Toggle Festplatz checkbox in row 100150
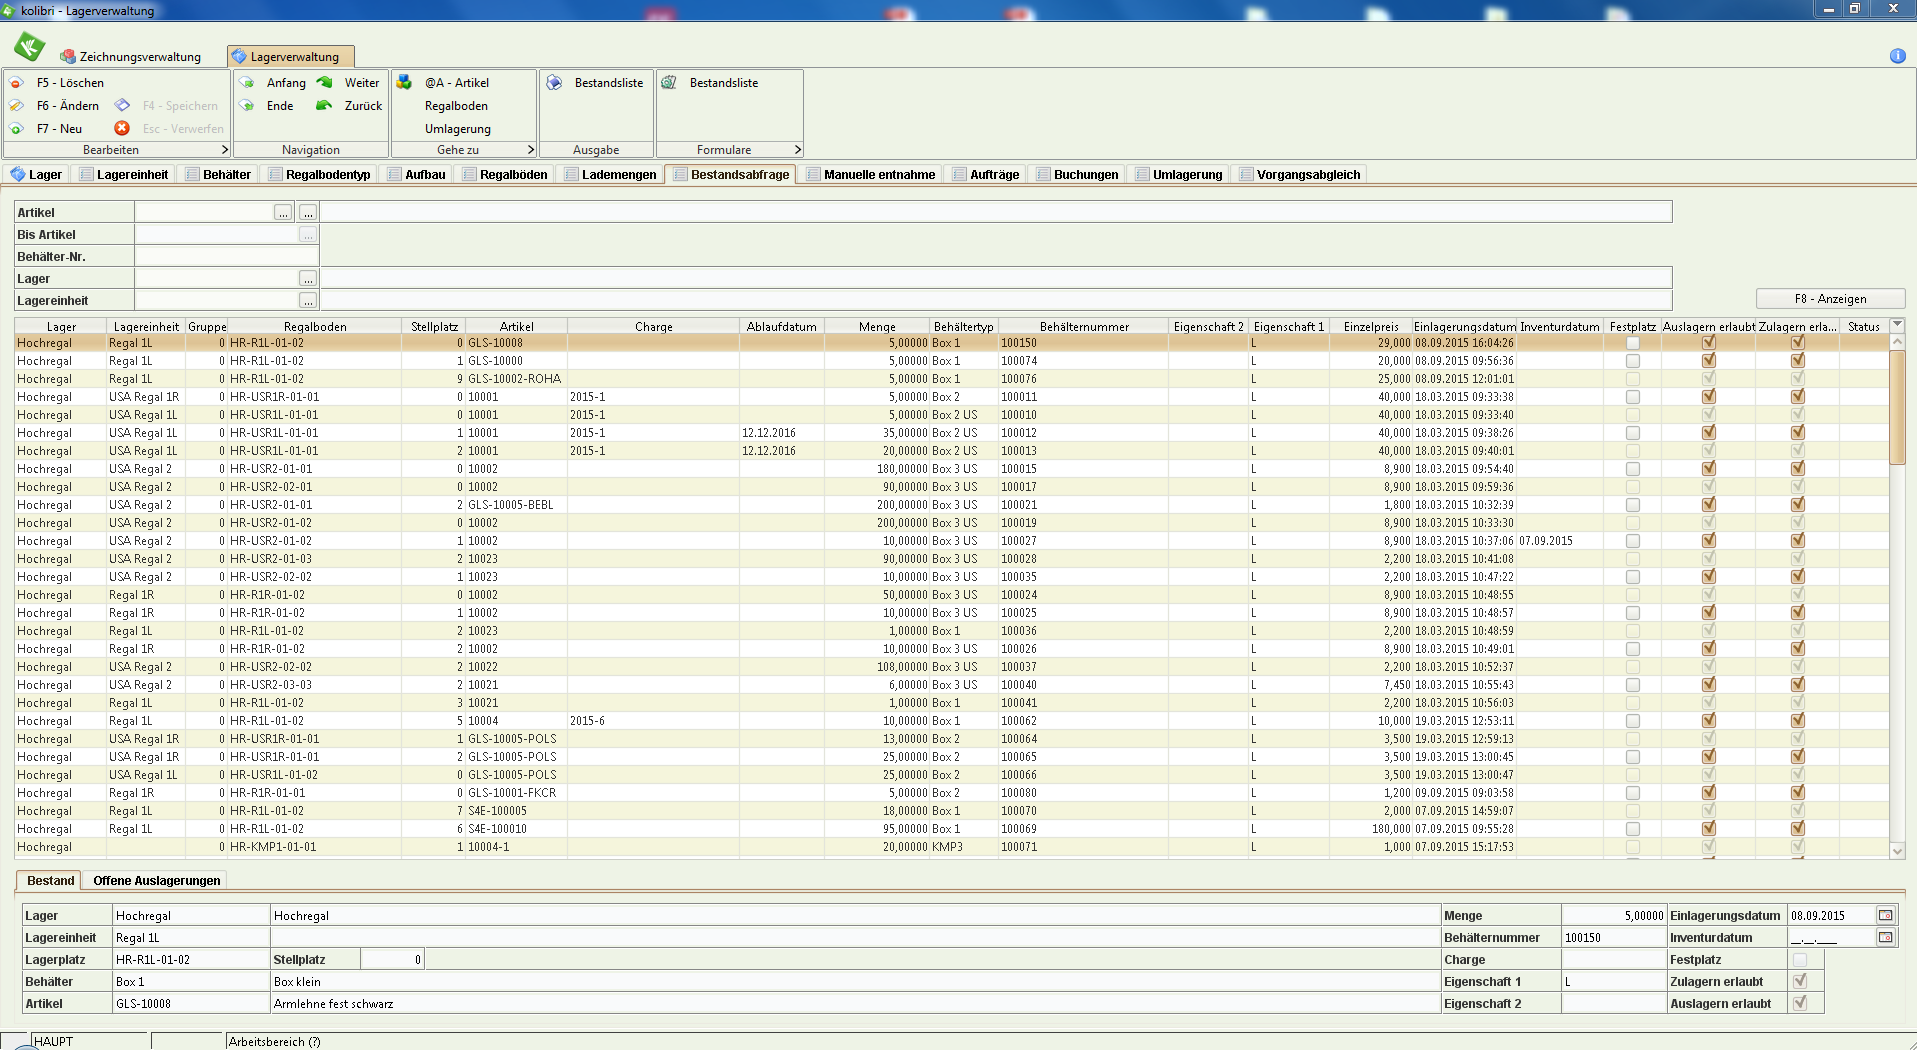 pos(1633,343)
